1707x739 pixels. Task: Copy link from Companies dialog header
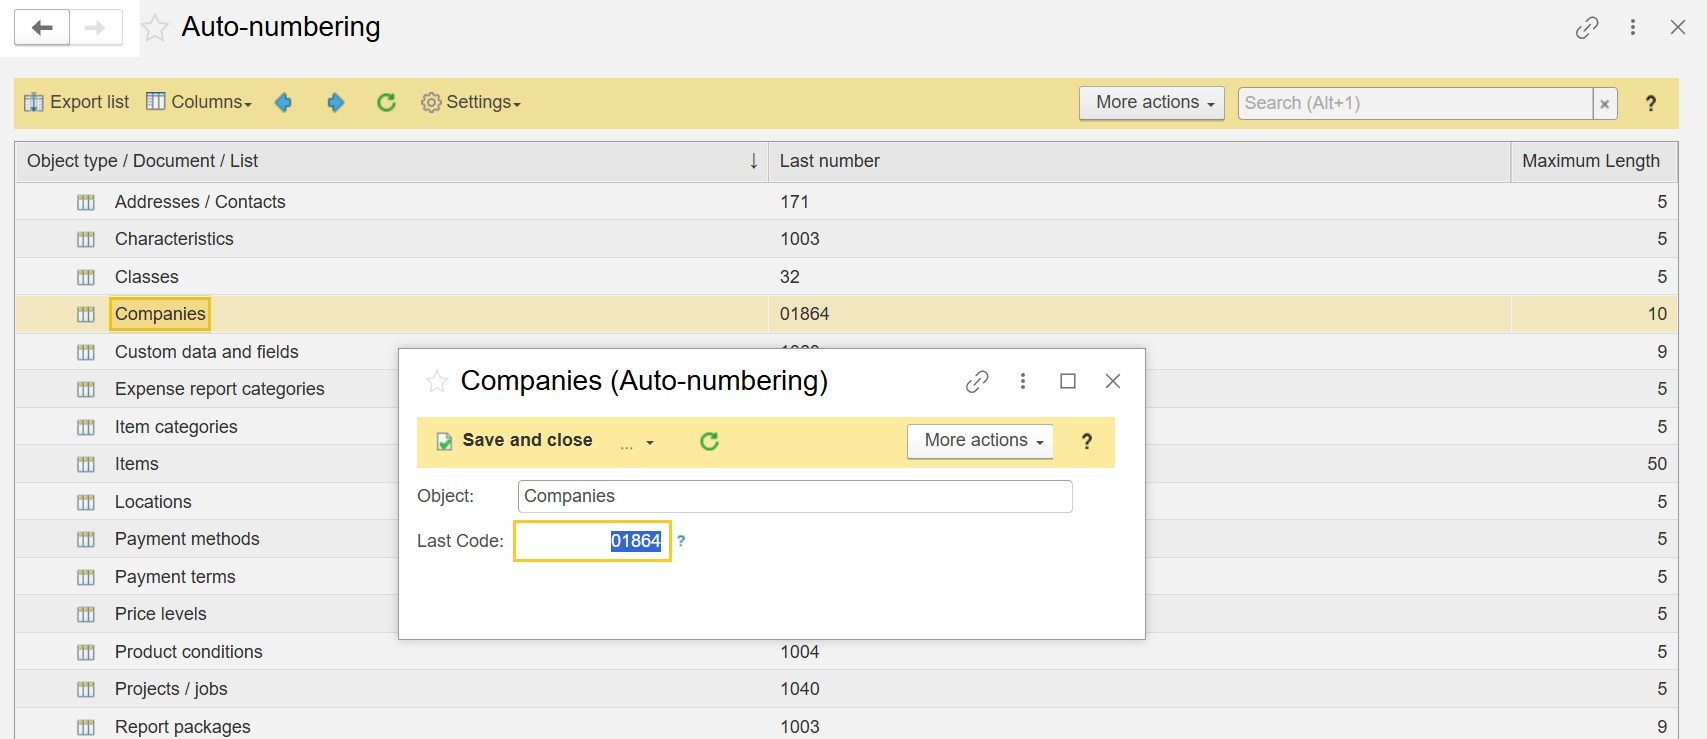click(977, 381)
